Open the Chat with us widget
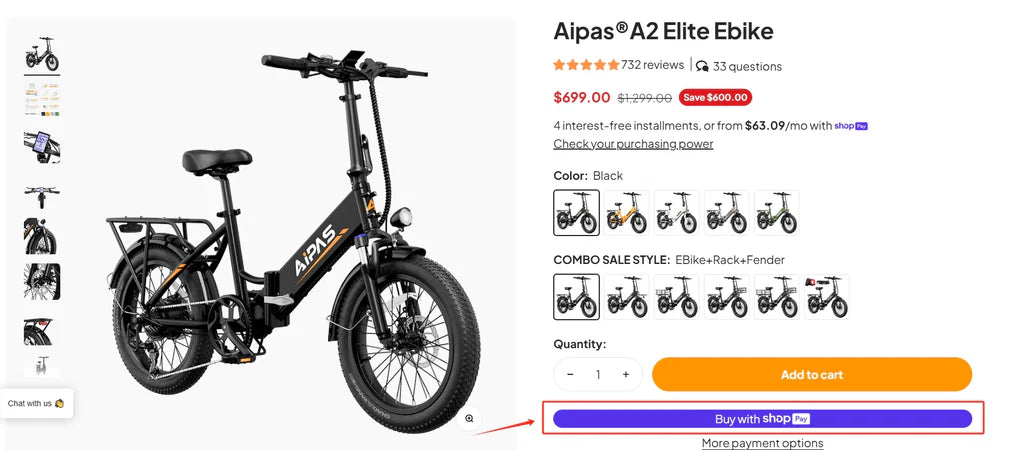 click(x=36, y=403)
